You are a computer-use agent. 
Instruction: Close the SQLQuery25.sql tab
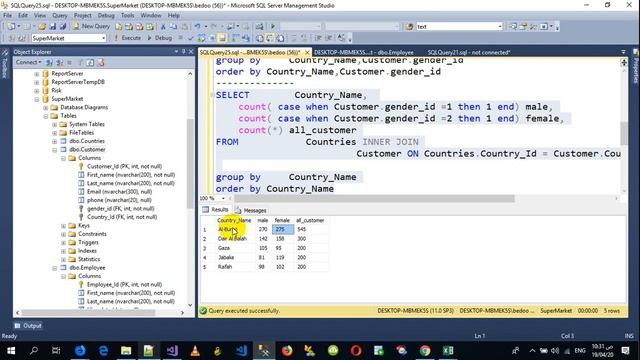pos(307,52)
